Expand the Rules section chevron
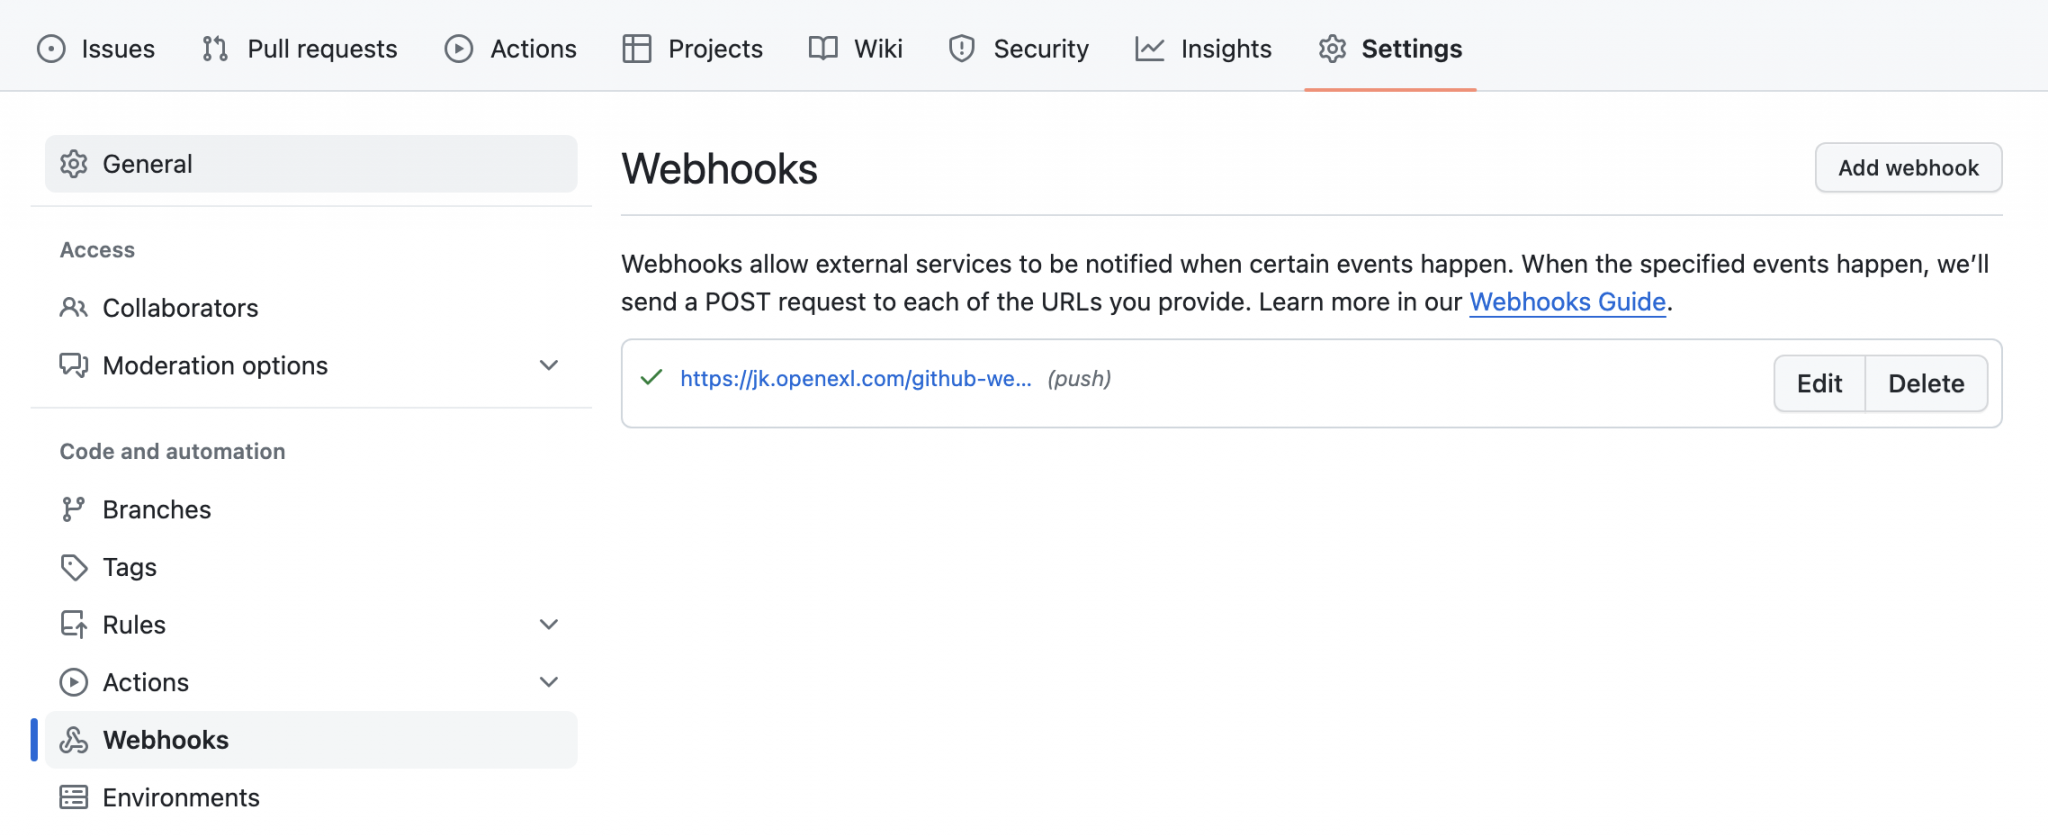The width and height of the screenshot is (2048, 837). click(x=548, y=625)
